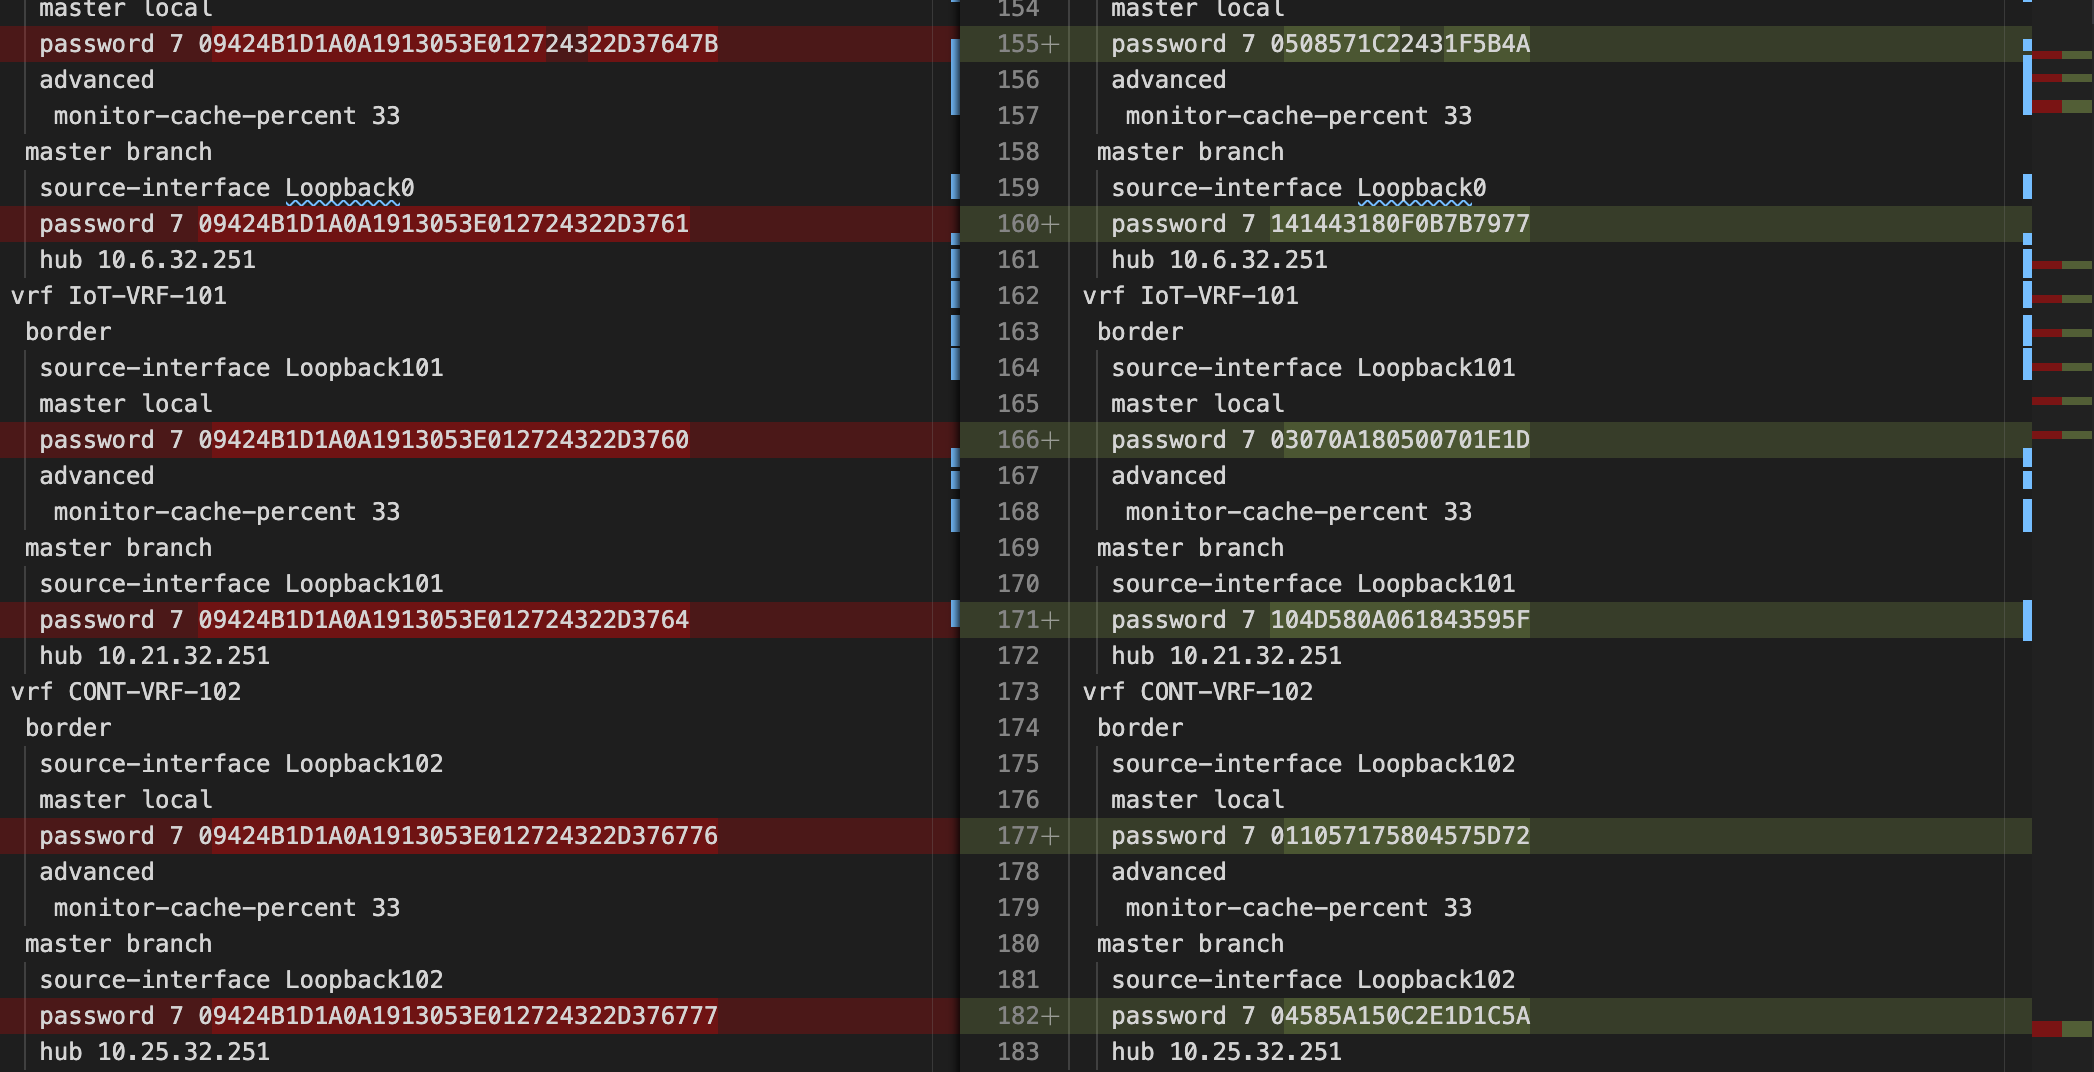The height and width of the screenshot is (1072, 2094).
Task: Click 'hub 10.21.32.251' in the left pane
Action: point(154,656)
